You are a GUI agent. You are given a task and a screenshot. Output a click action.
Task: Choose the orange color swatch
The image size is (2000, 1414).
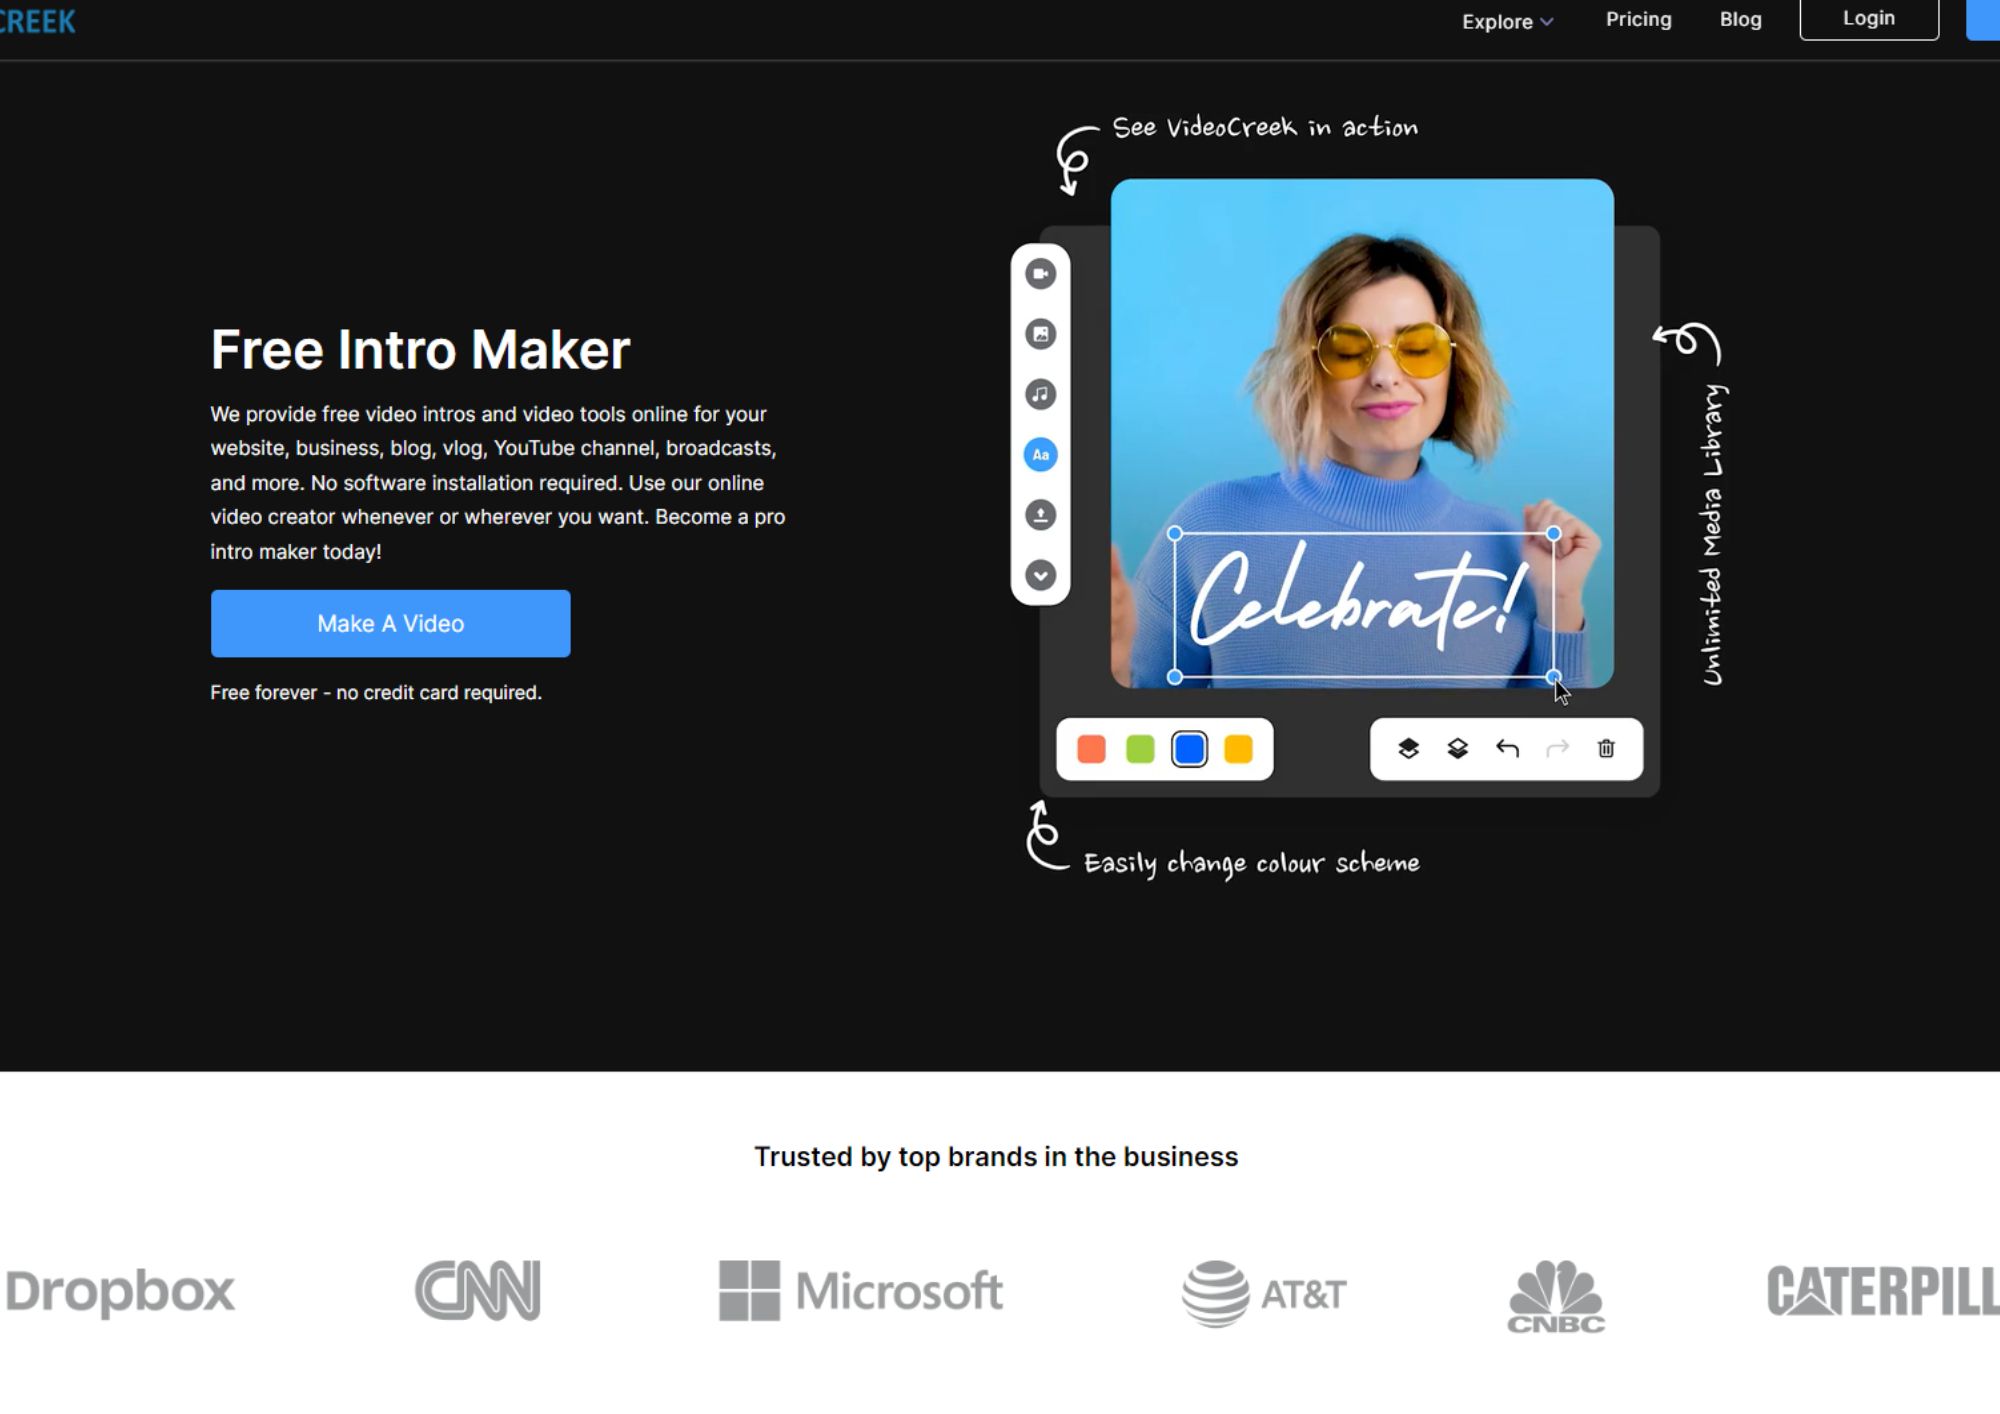[x=1091, y=749]
